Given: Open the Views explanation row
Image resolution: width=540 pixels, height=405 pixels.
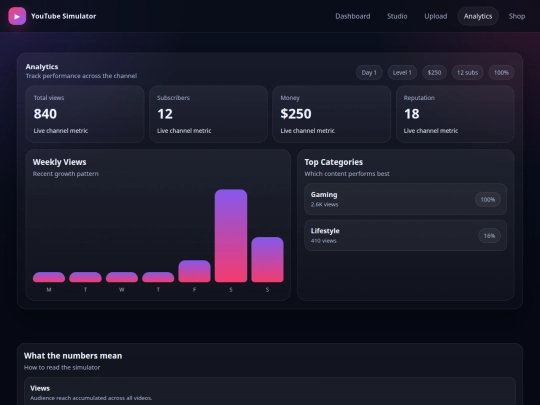Looking at the screenshot, I should (x=270, y=392).
